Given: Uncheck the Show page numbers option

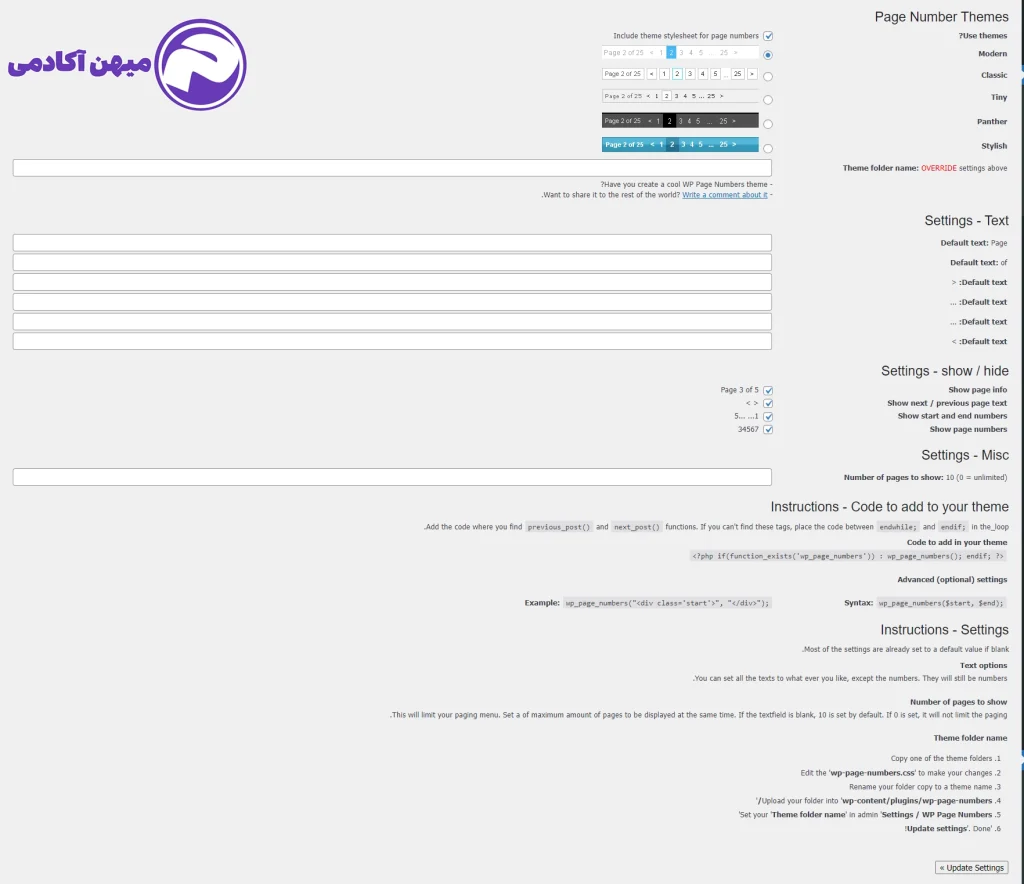Looking at the screenshot, I should point(768,429).
